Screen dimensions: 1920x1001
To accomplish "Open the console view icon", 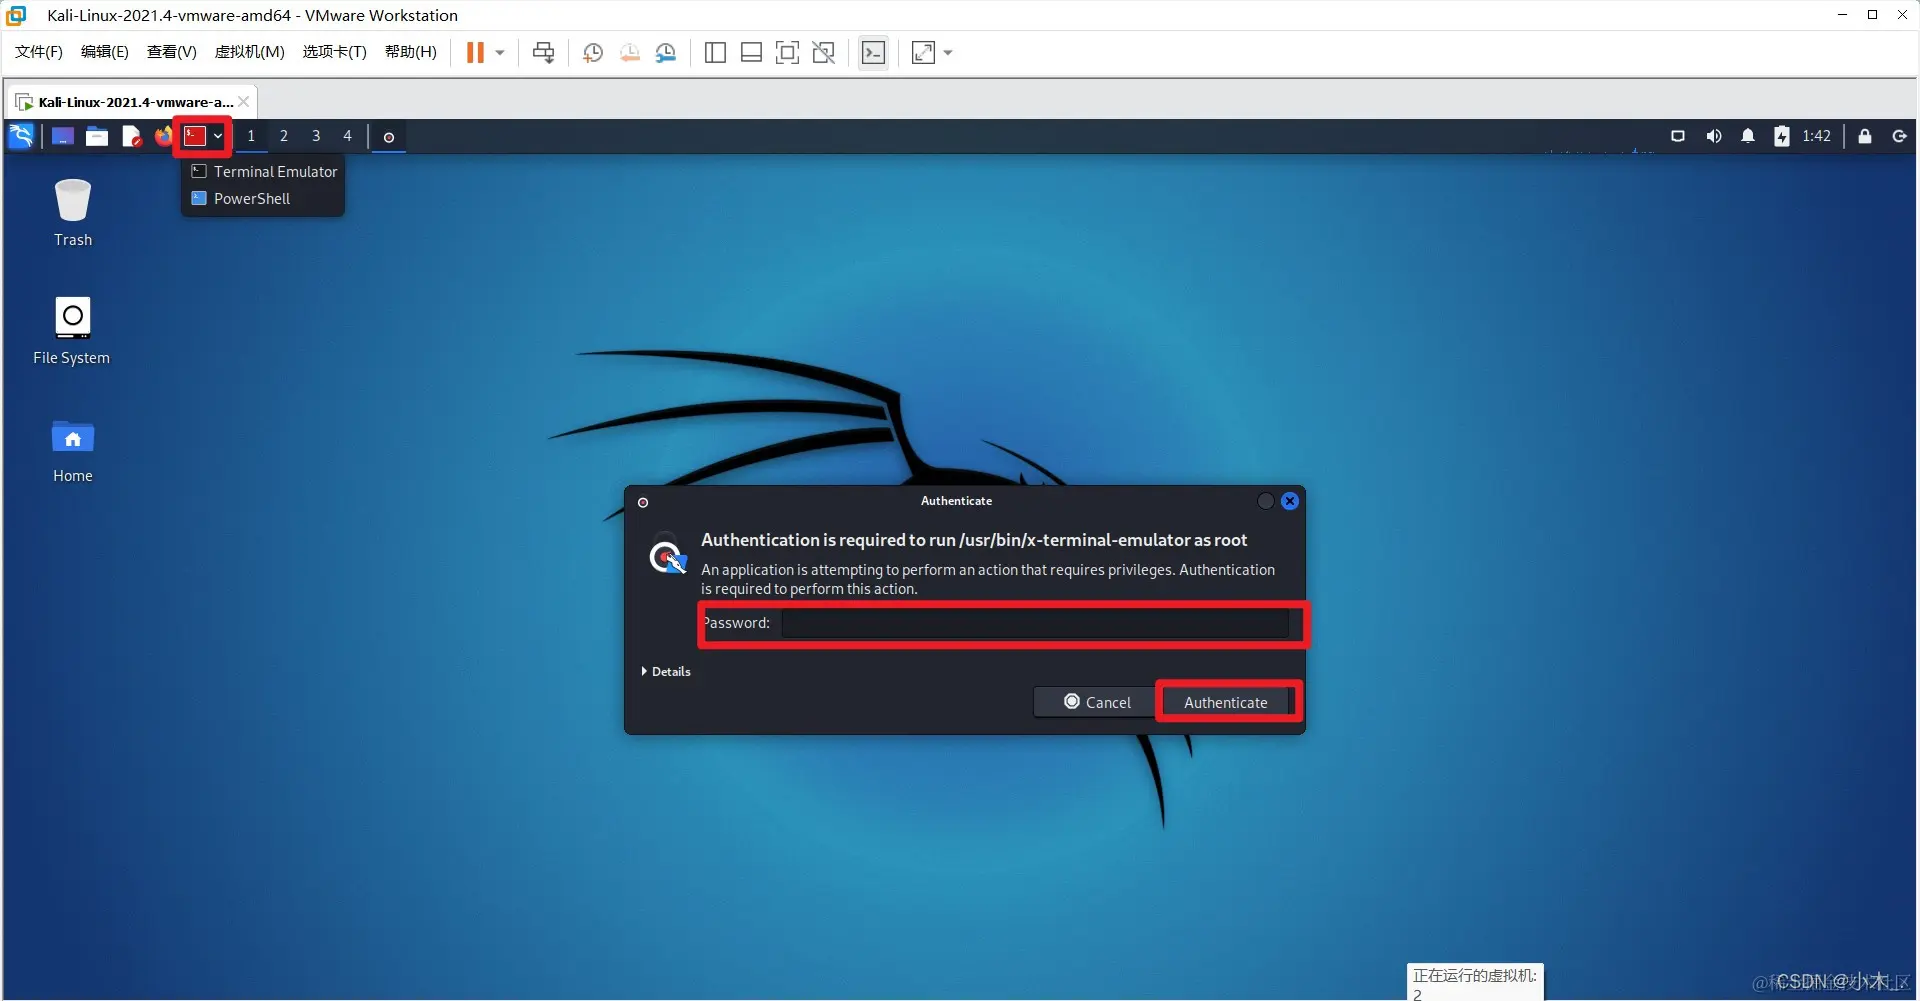I will pos(873,53).
